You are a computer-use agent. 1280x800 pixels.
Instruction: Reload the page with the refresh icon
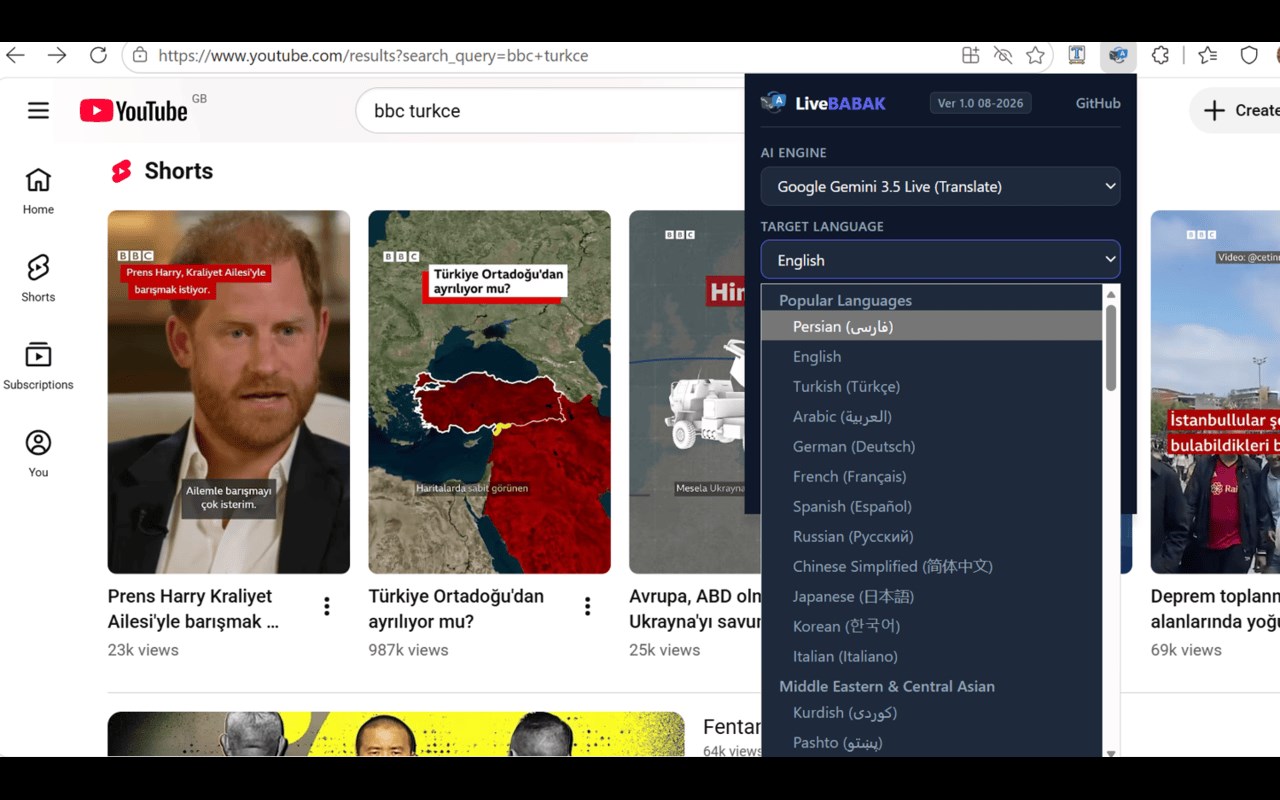[x=98, y=56]
